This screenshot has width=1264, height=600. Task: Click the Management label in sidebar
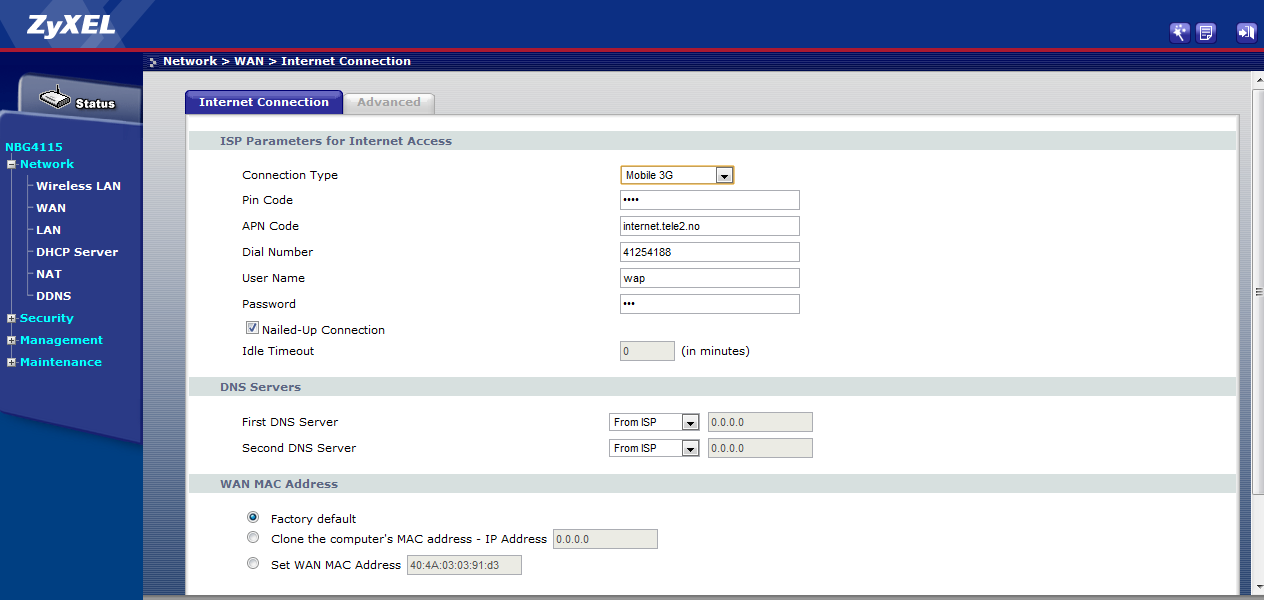click(x=61, y=340)
